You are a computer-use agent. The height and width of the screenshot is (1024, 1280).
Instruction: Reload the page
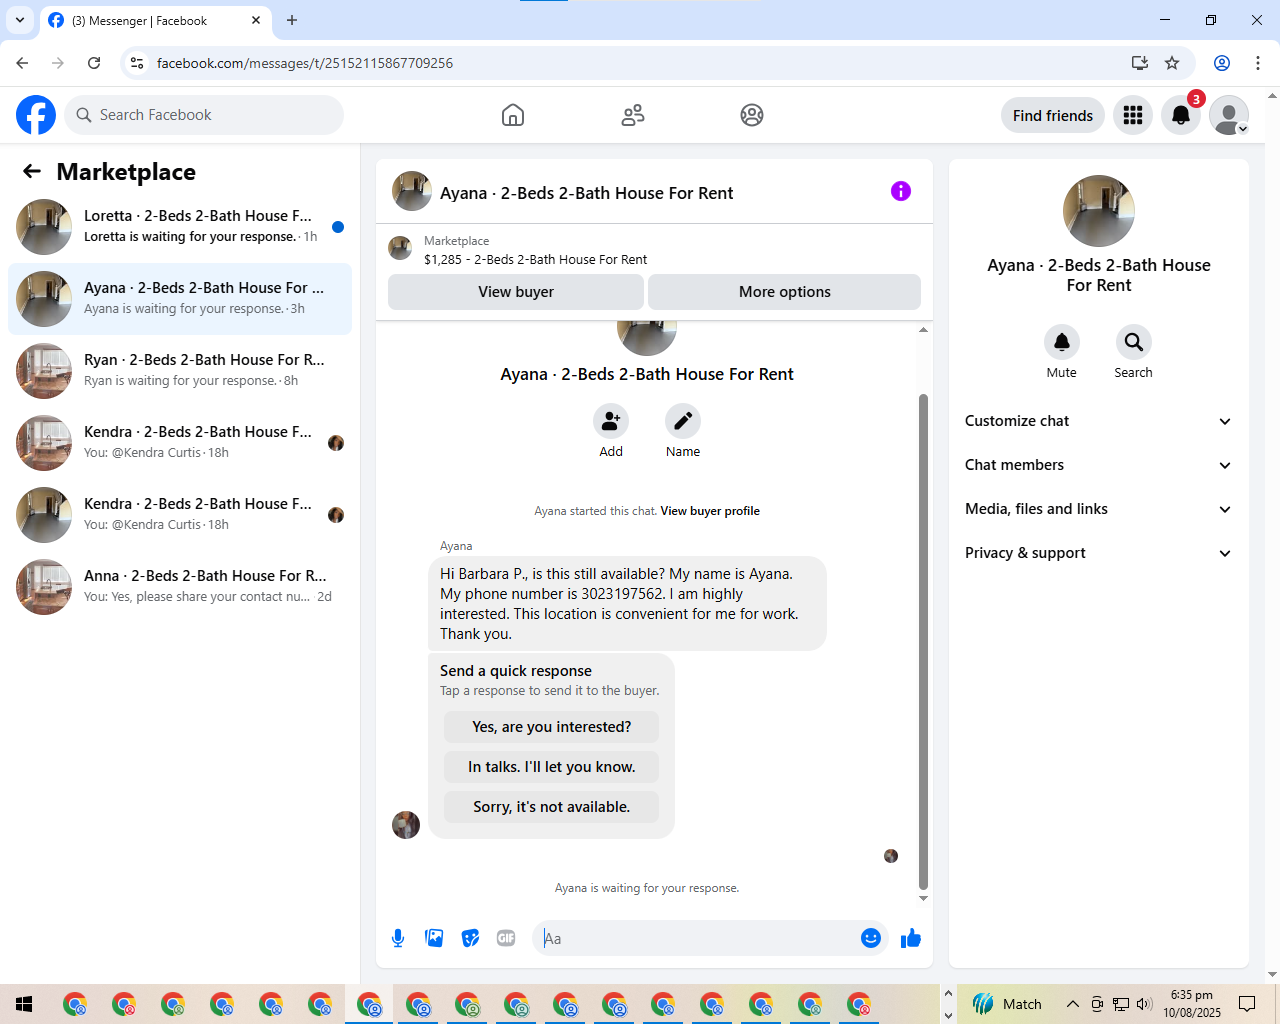click(94, 63)
